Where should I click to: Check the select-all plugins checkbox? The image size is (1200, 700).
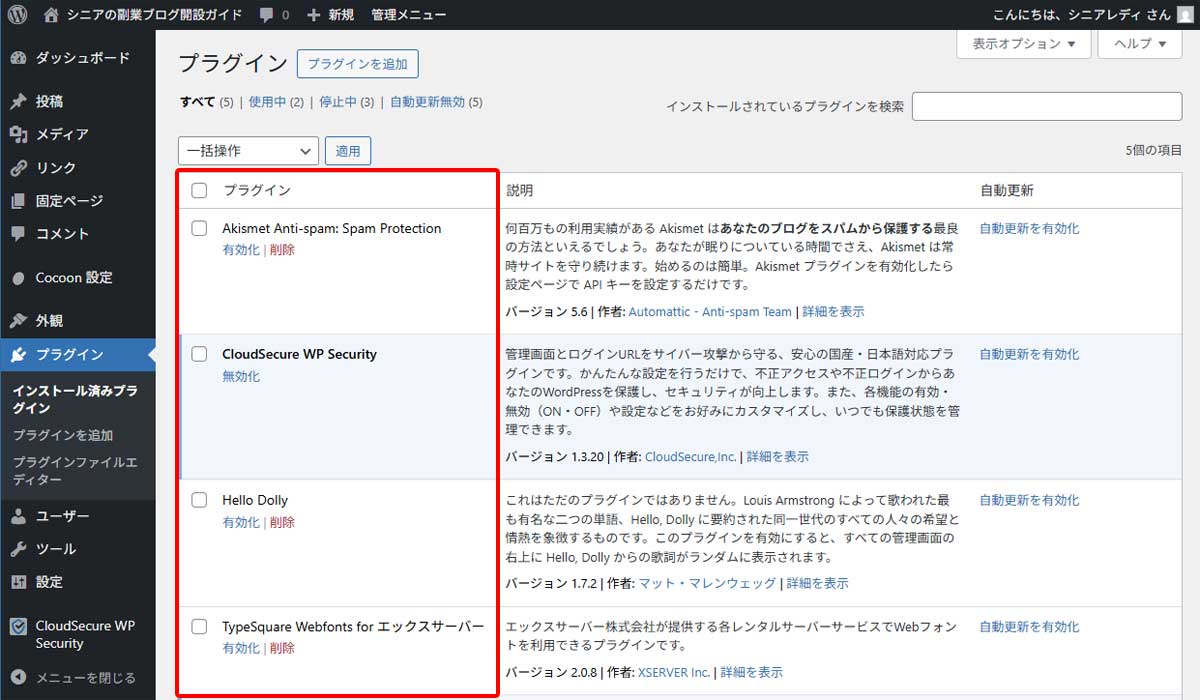(x=199, y=190)
